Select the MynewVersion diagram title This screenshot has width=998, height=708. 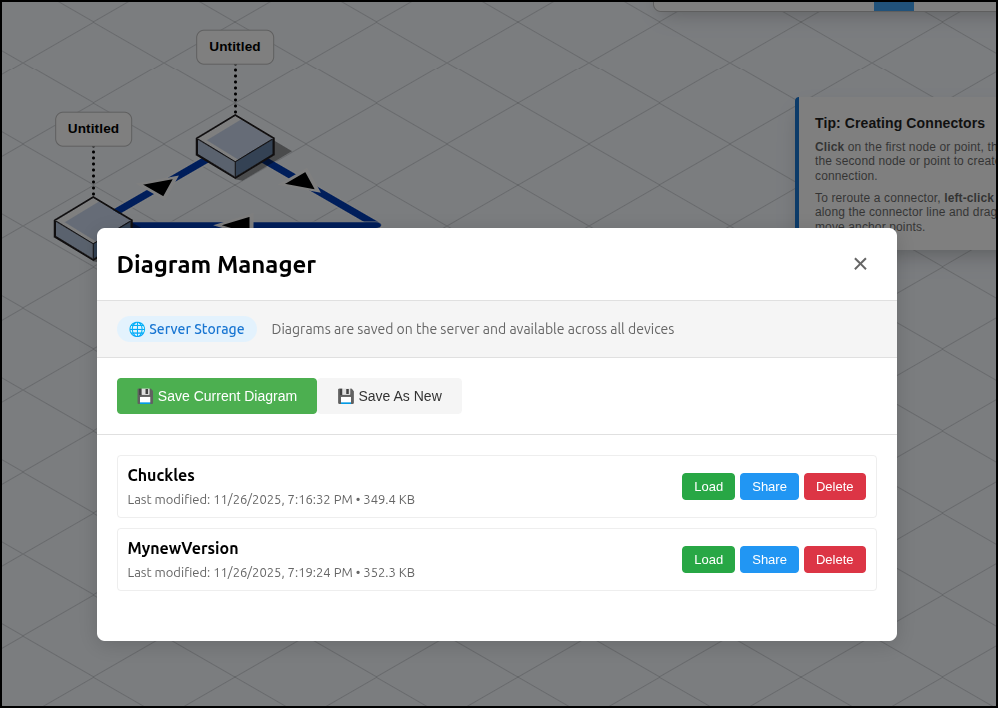click(x=183, y=548)
